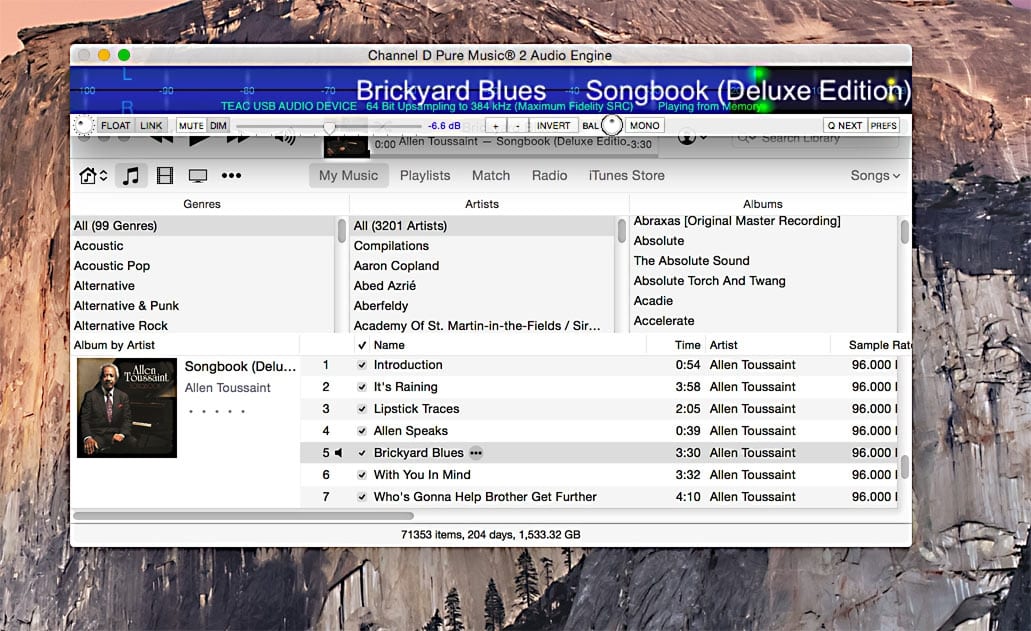Toggle the LINK button
This screenshot has height=631, width=1031.
(x=151, y=126)
